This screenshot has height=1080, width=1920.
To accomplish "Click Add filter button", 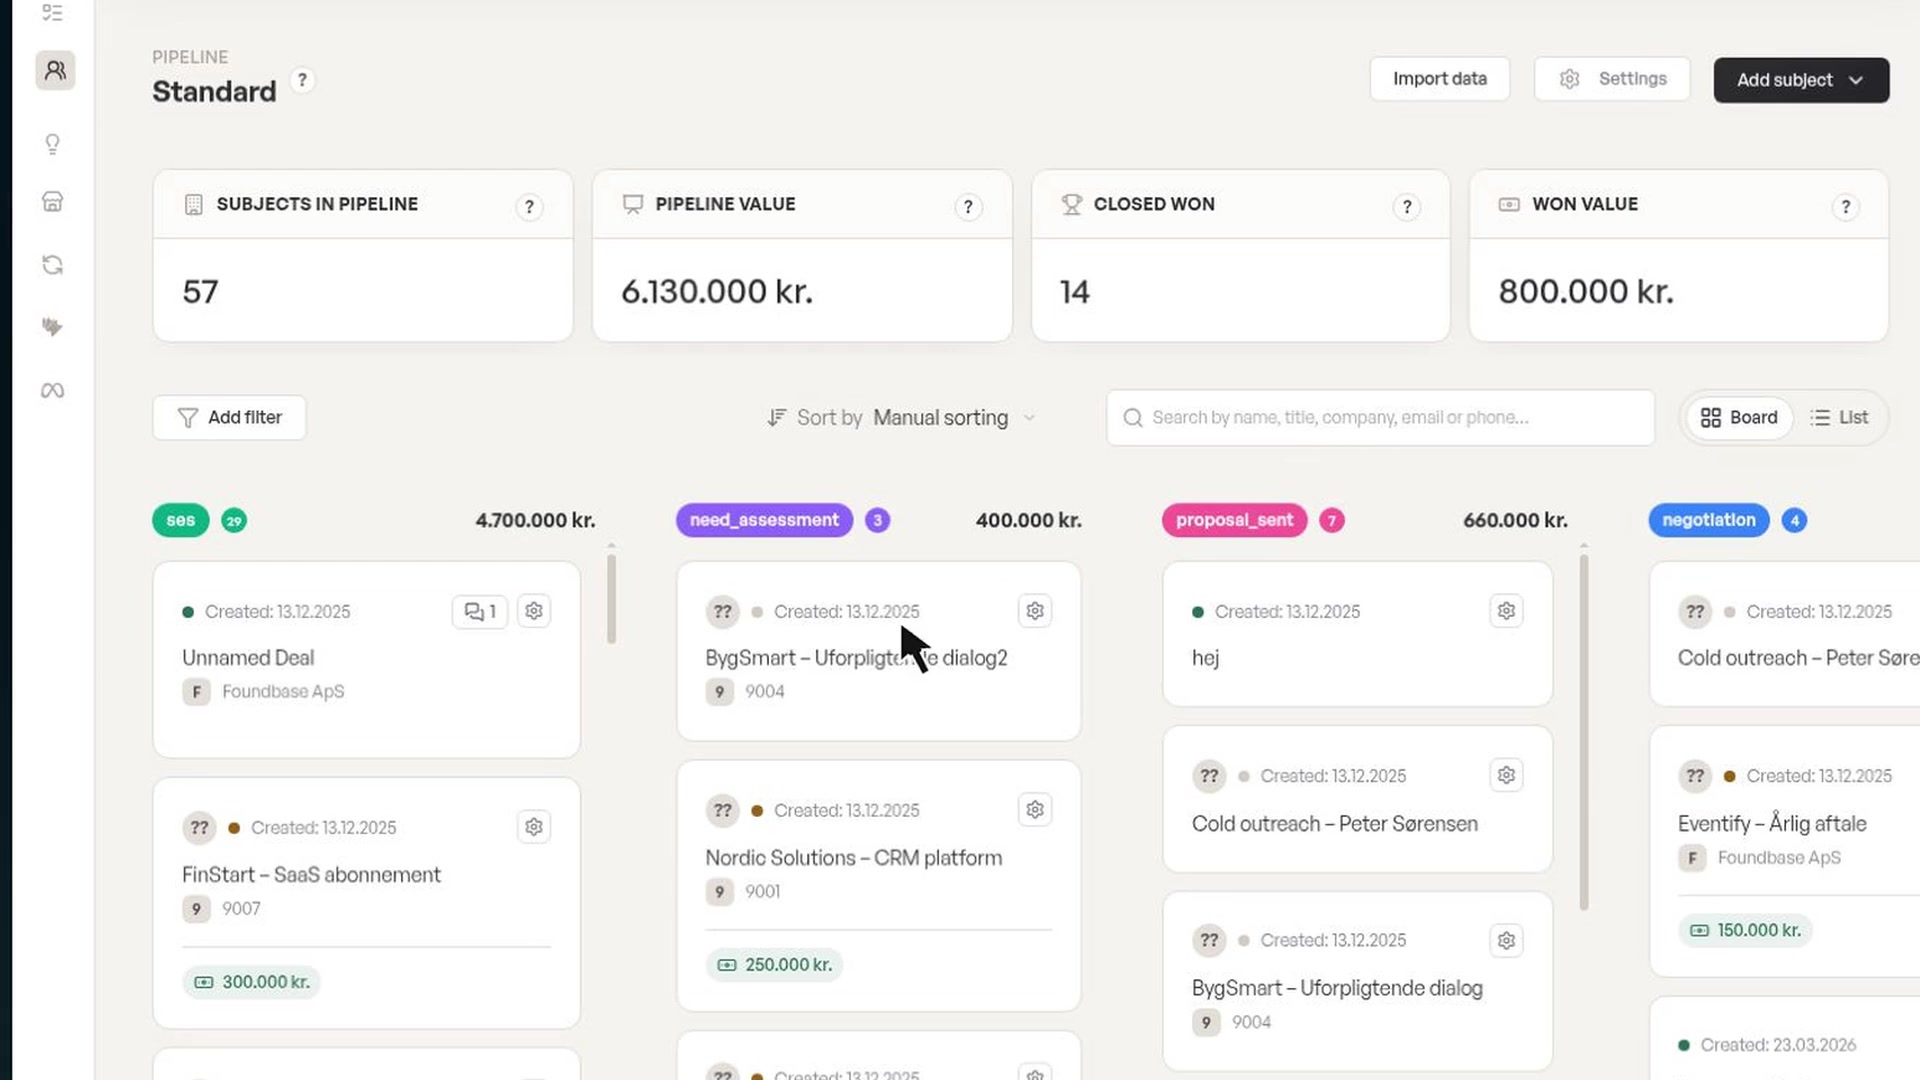I will tap(229, 418).
